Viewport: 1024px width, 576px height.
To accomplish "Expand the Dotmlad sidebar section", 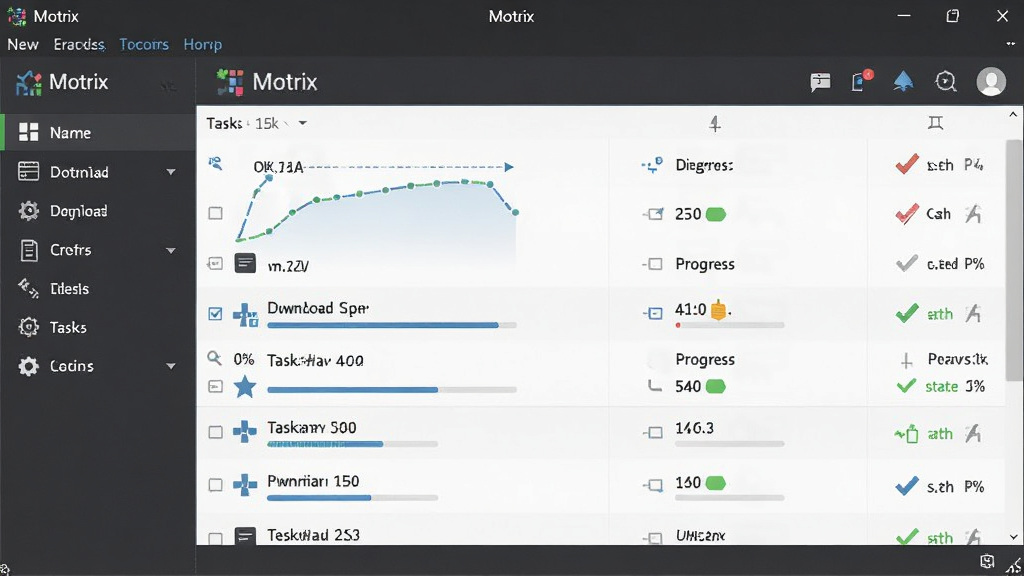I will click(171, 172).
